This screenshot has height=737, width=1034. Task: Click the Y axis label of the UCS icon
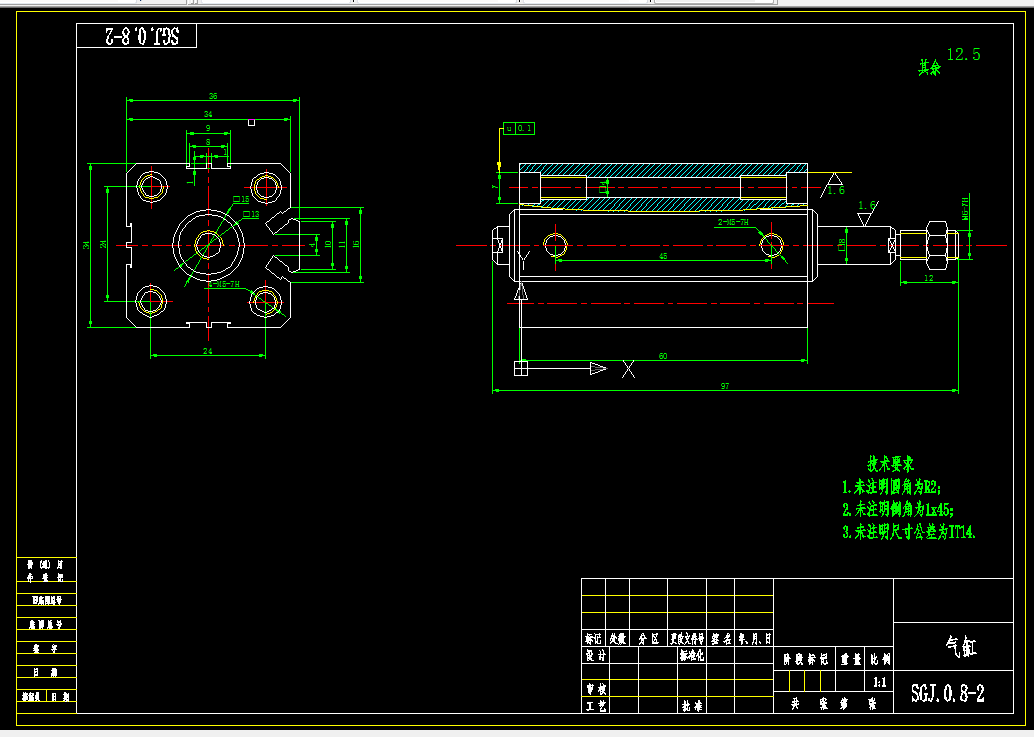[524, 259]
